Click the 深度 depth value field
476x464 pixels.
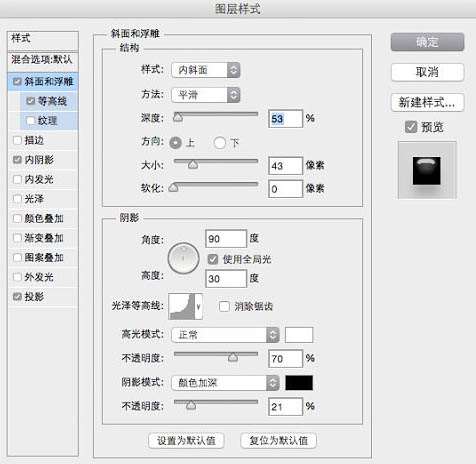pos(285,119)
